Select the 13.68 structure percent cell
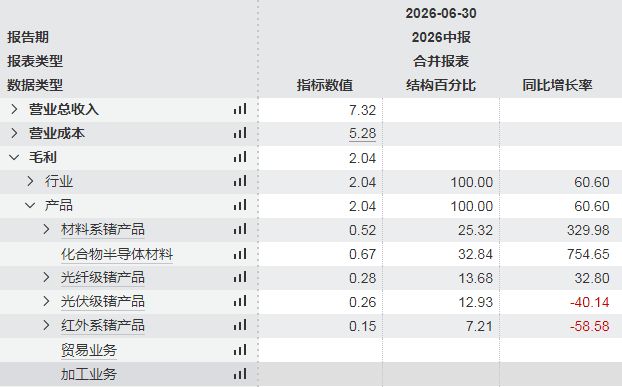 pyautogui.click(x=476, y=278)
